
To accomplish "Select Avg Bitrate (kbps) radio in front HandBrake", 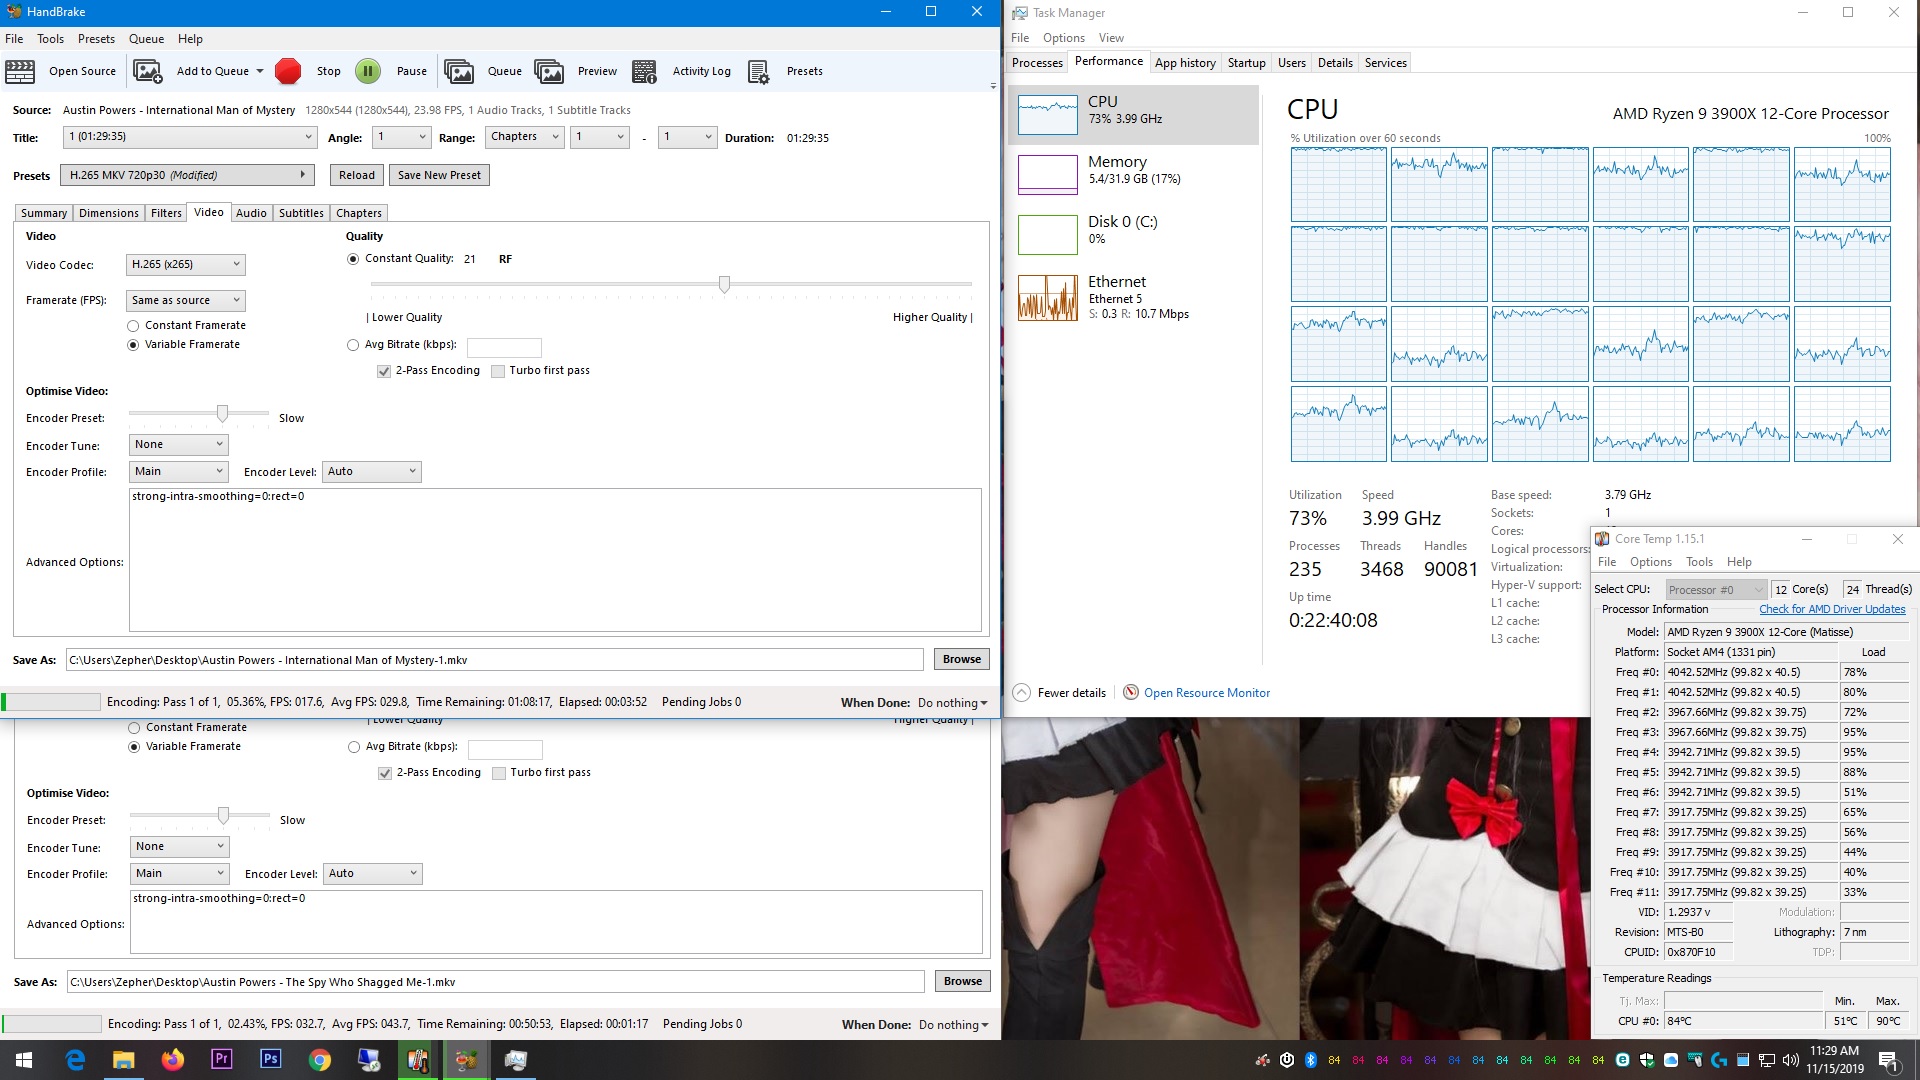I will tap(353, 345).
